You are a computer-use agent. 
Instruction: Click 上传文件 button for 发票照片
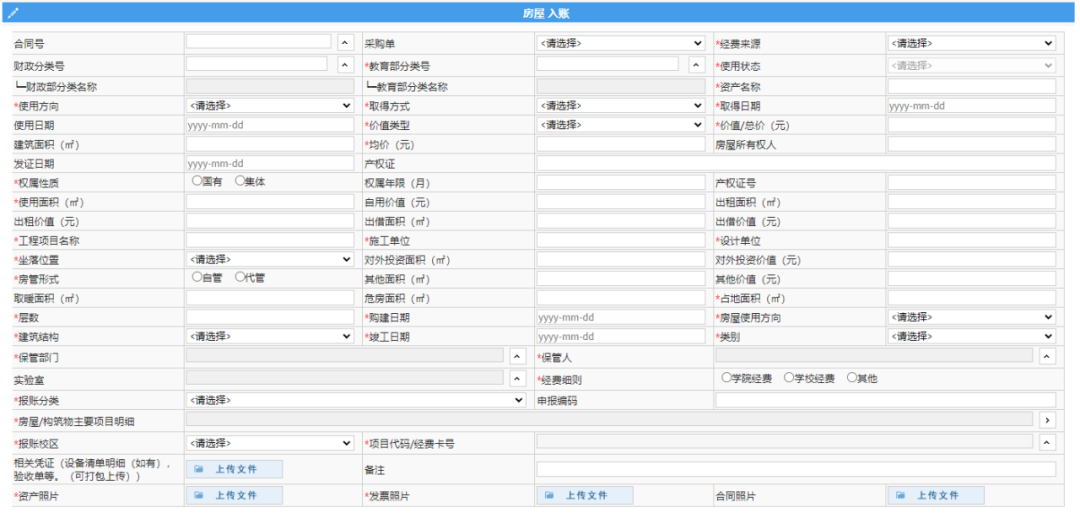point(584,495)
